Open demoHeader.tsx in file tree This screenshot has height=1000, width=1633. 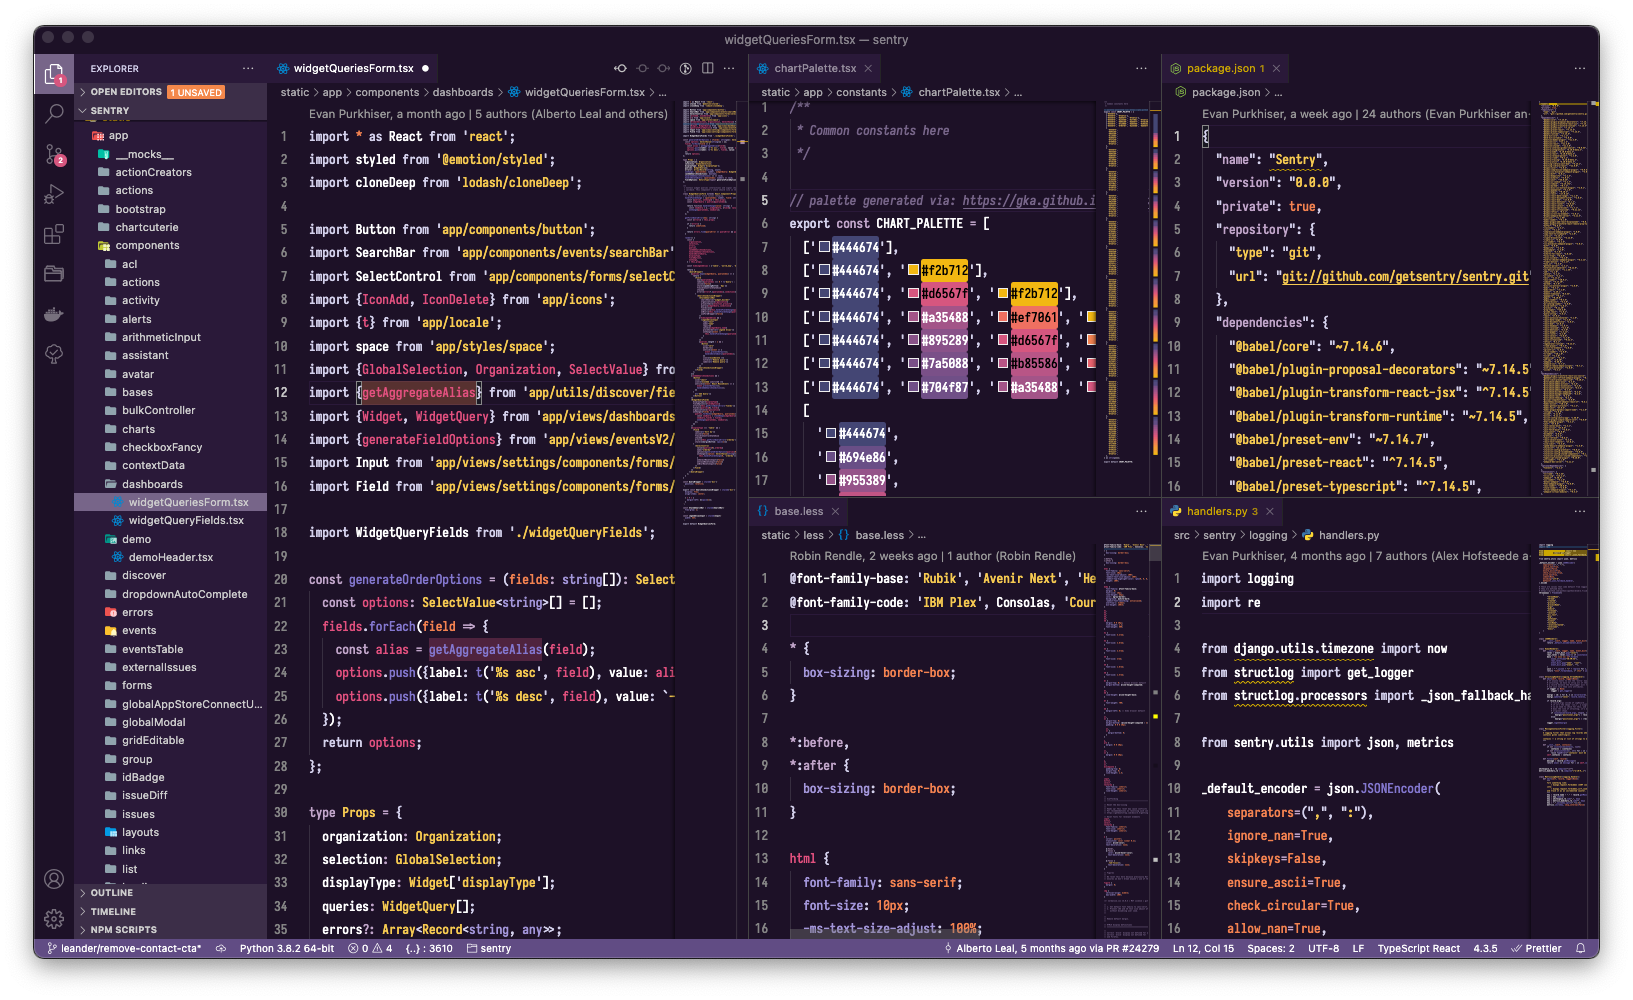coord(170,557)
